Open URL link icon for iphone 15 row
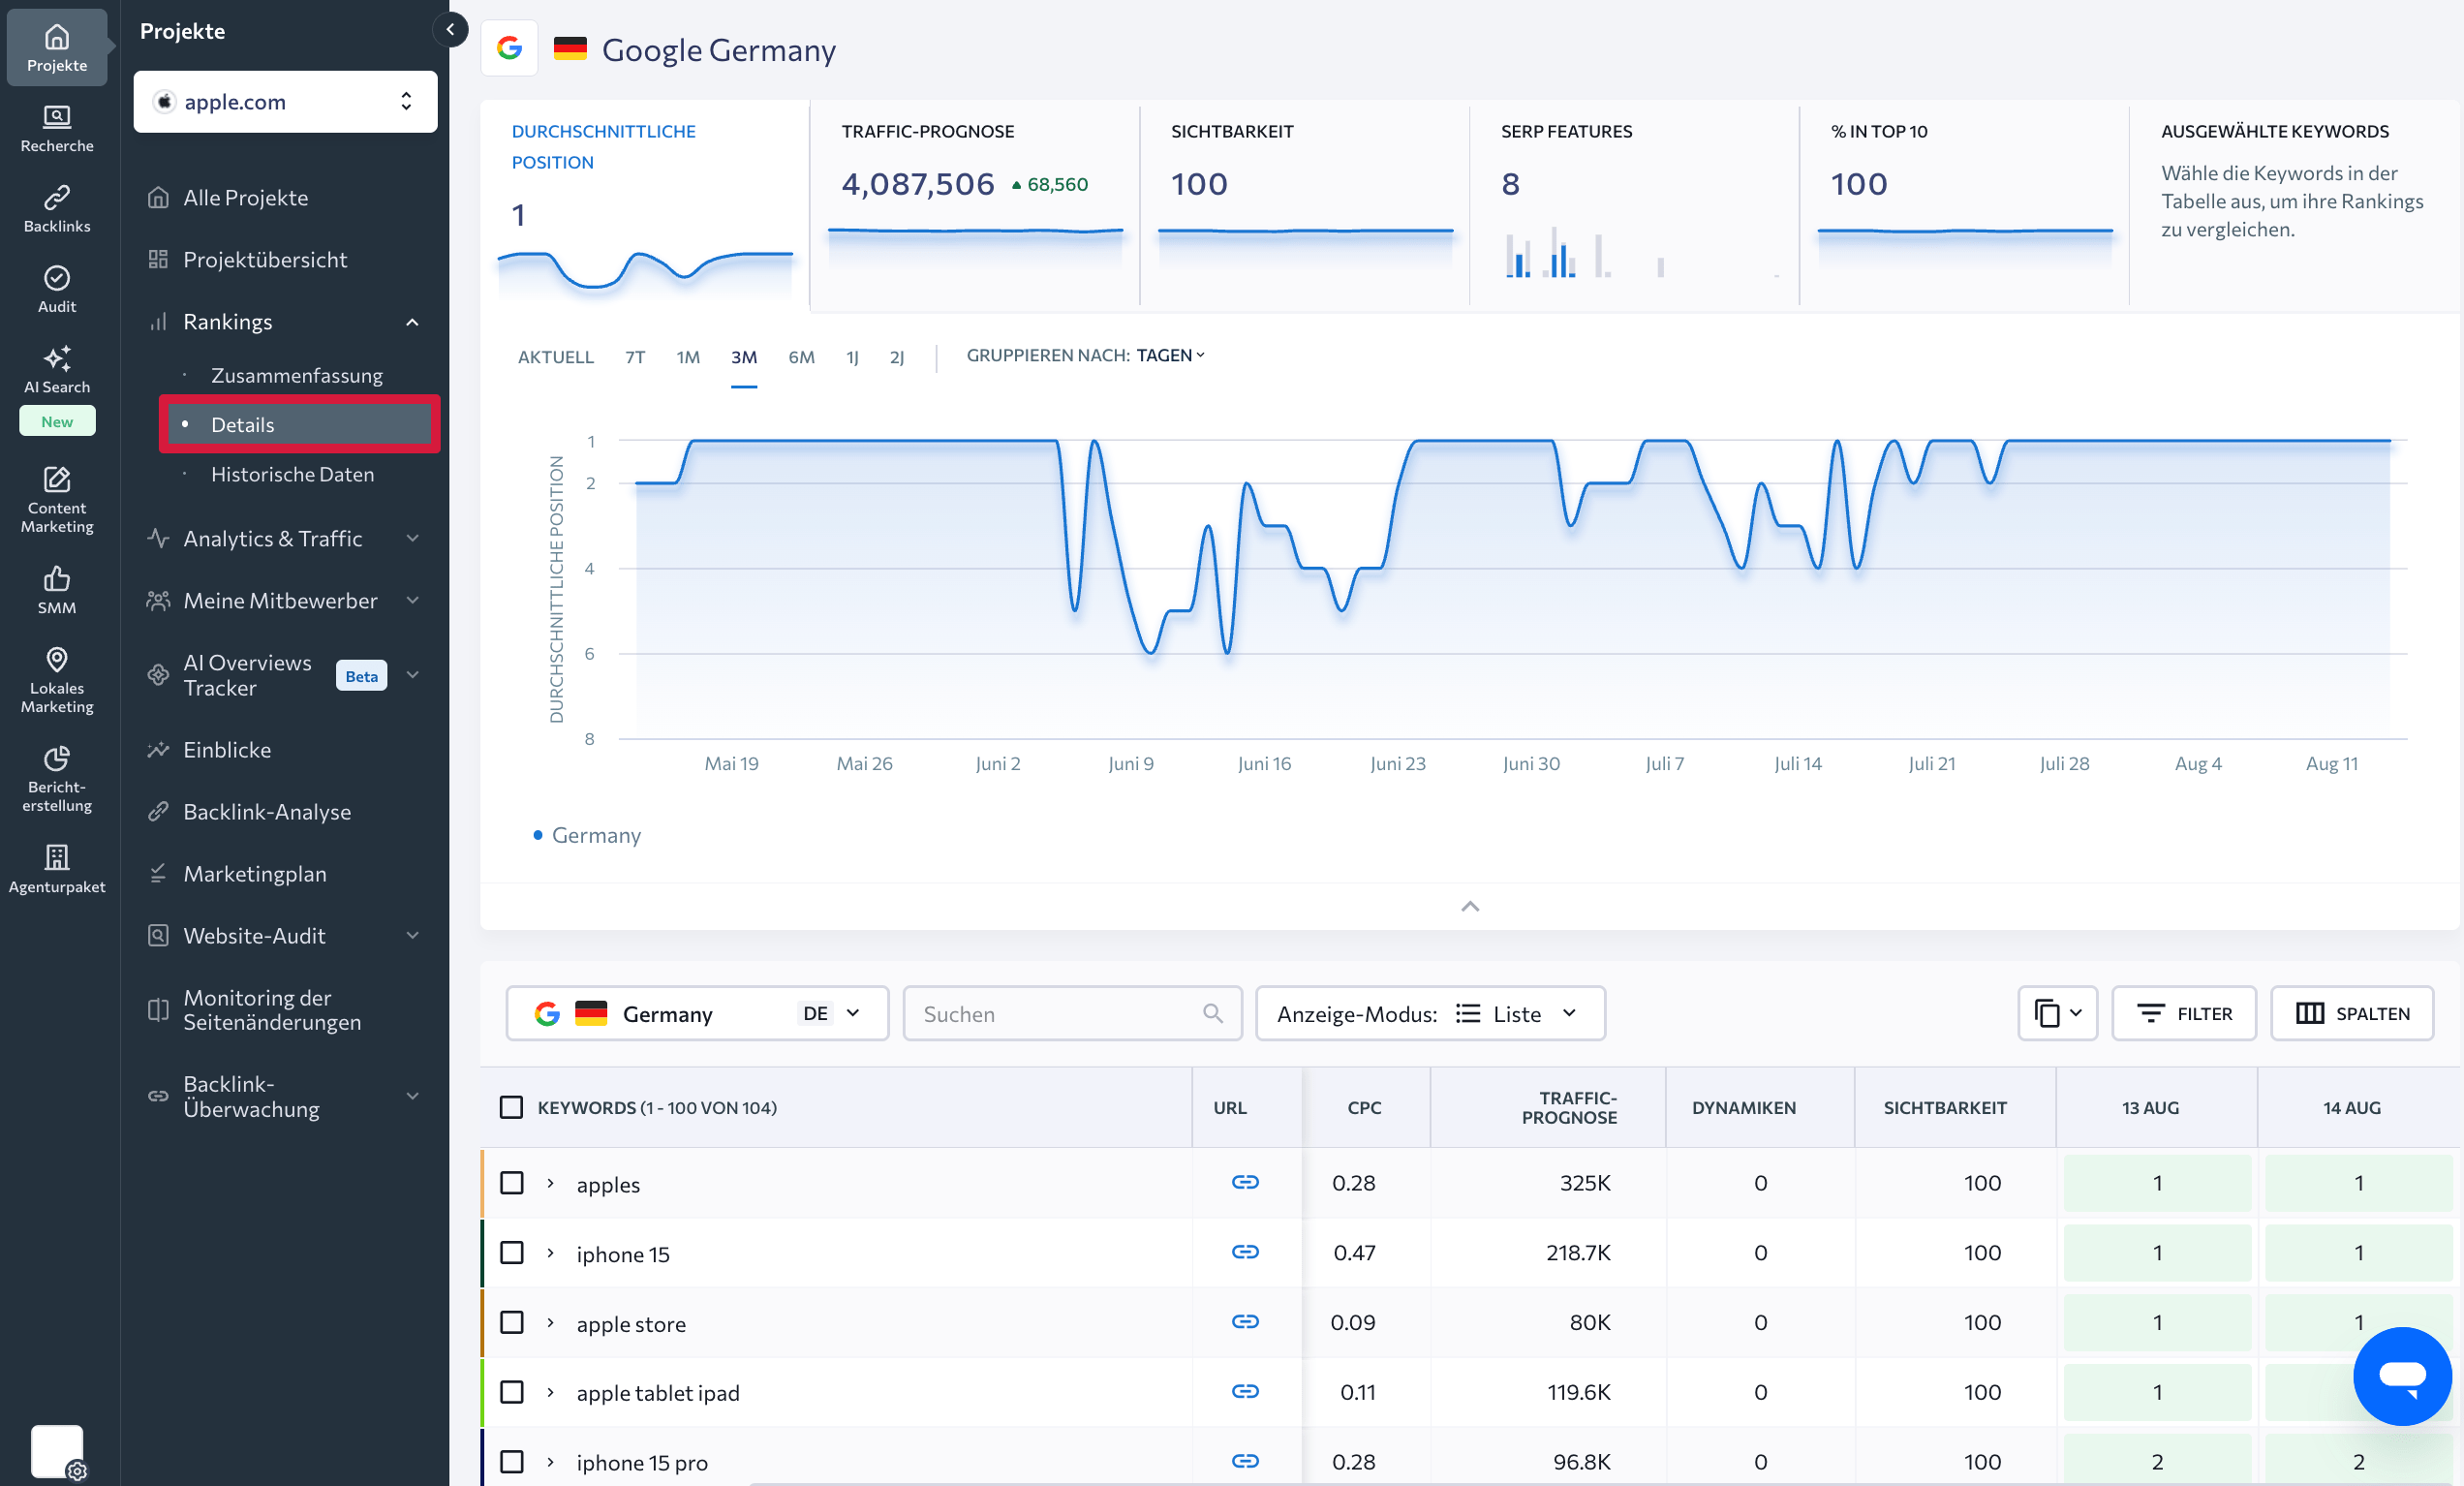Image resolution: width=2464 pixels, height=1486 pixels. pos(1244,1252)
